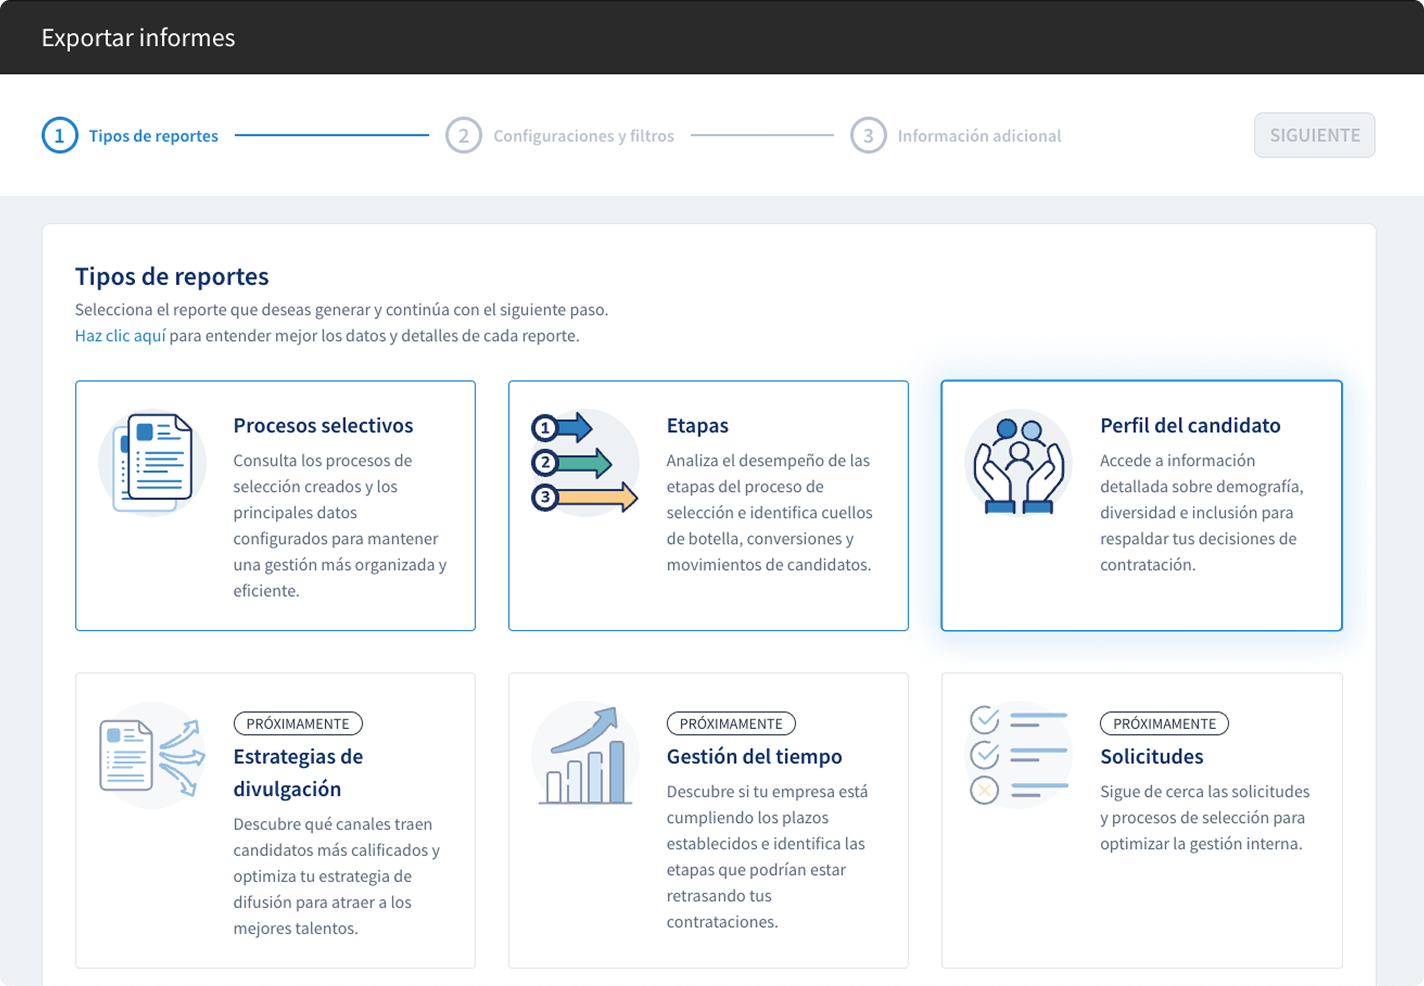Pick the Perfil del candidato report title
This screenshot has width=1424, height=986.
(1190, 425)
